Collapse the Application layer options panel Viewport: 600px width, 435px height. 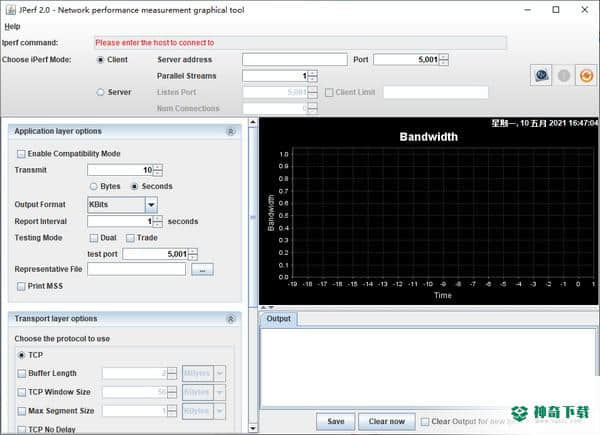pos(230,132)
